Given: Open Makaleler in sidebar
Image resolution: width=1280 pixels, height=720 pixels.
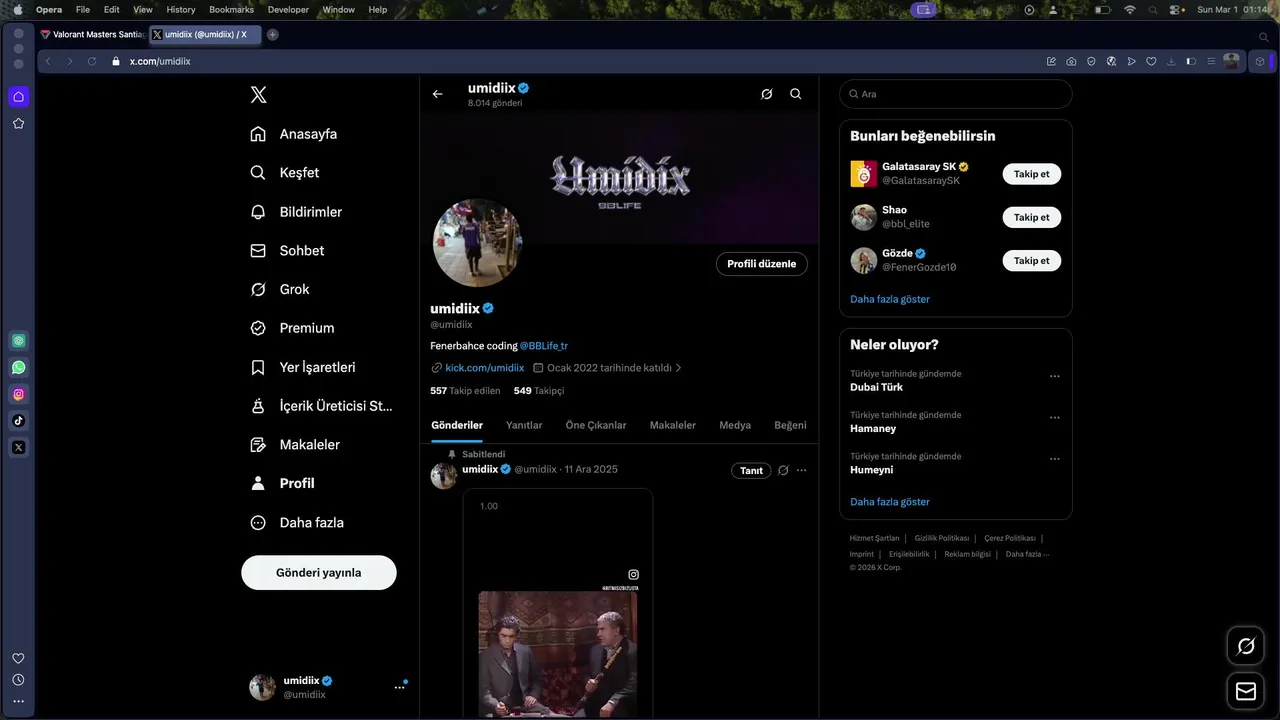Looking at the screenshot, I should [295, 445].
